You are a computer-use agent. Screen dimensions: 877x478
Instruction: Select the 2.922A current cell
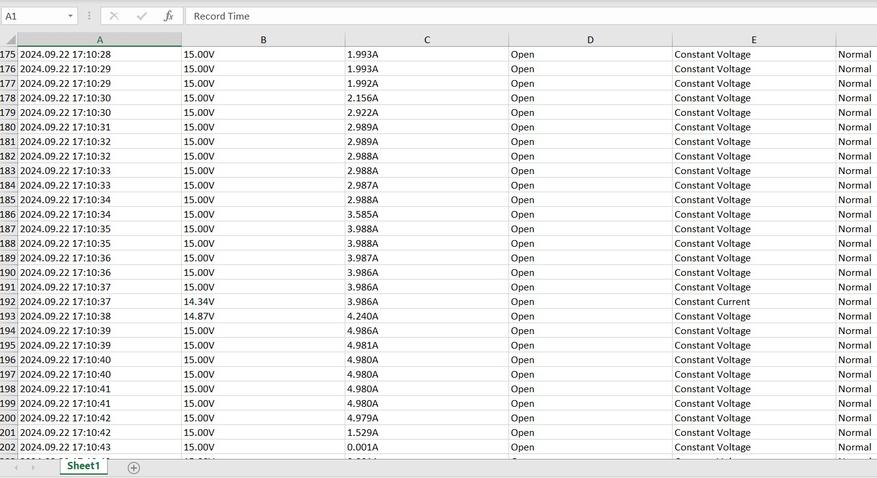coord(427,112)
